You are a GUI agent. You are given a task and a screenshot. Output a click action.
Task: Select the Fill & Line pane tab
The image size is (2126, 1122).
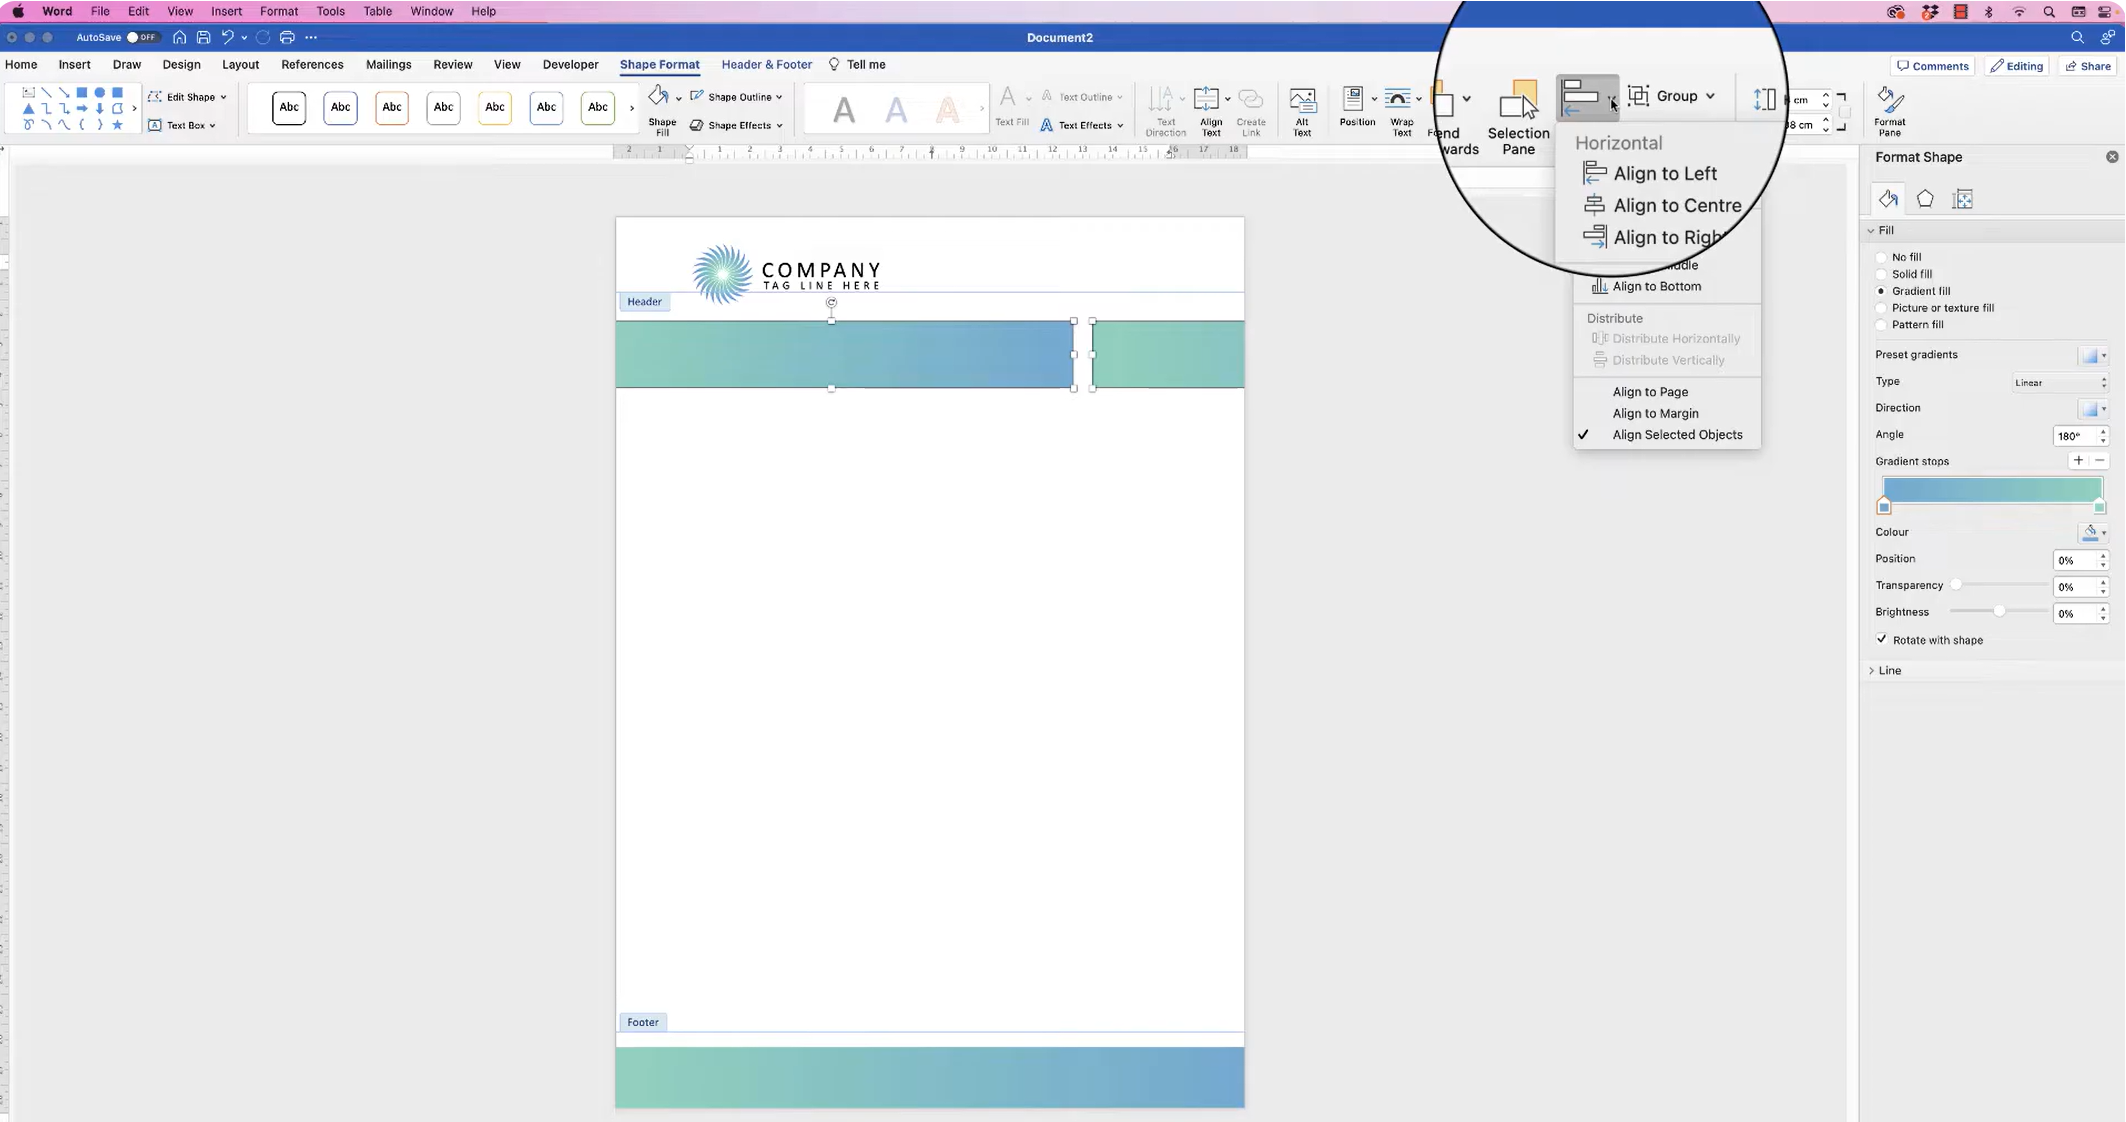point(1888,199)
